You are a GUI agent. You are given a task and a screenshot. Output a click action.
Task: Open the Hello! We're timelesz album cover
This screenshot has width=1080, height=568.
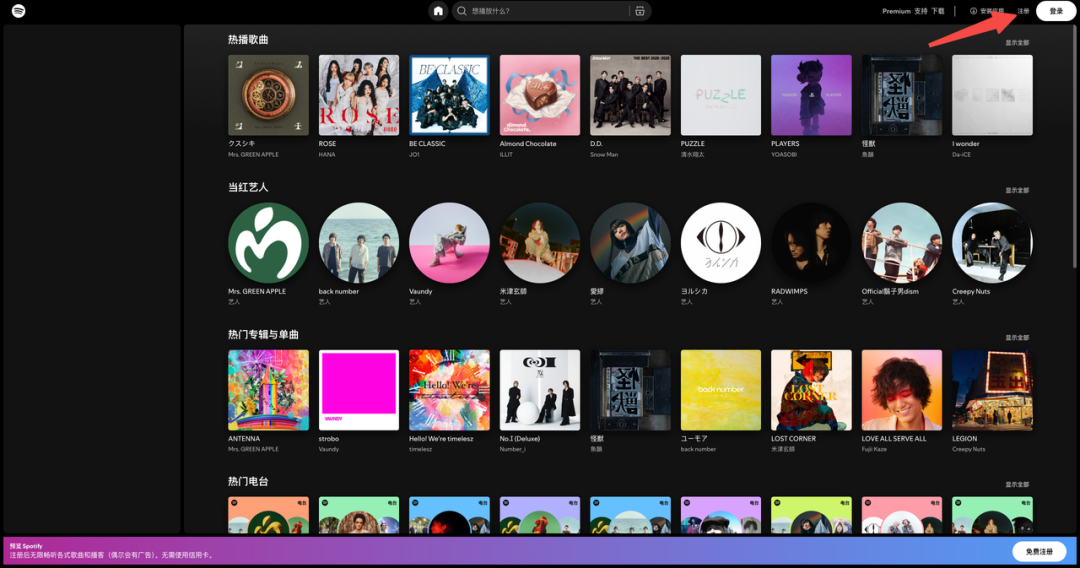tap(449, 390)
